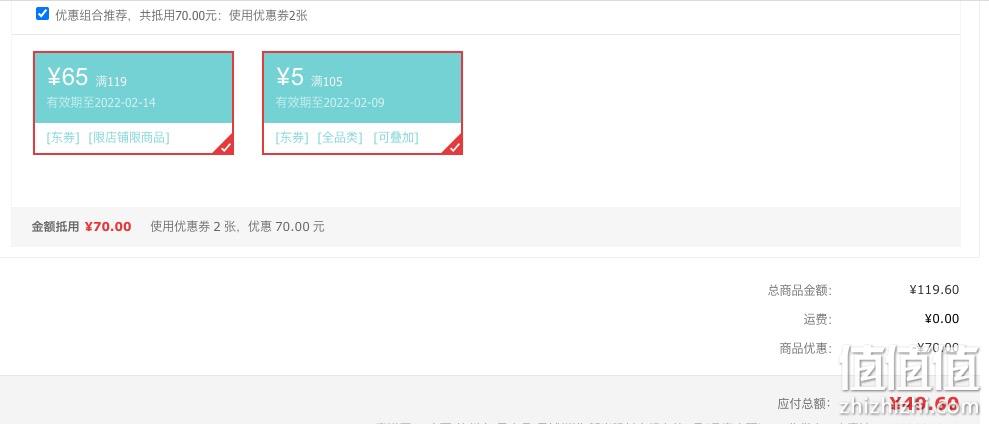
Task: Click the 全品类 tag
Action: tap(340, 138)
